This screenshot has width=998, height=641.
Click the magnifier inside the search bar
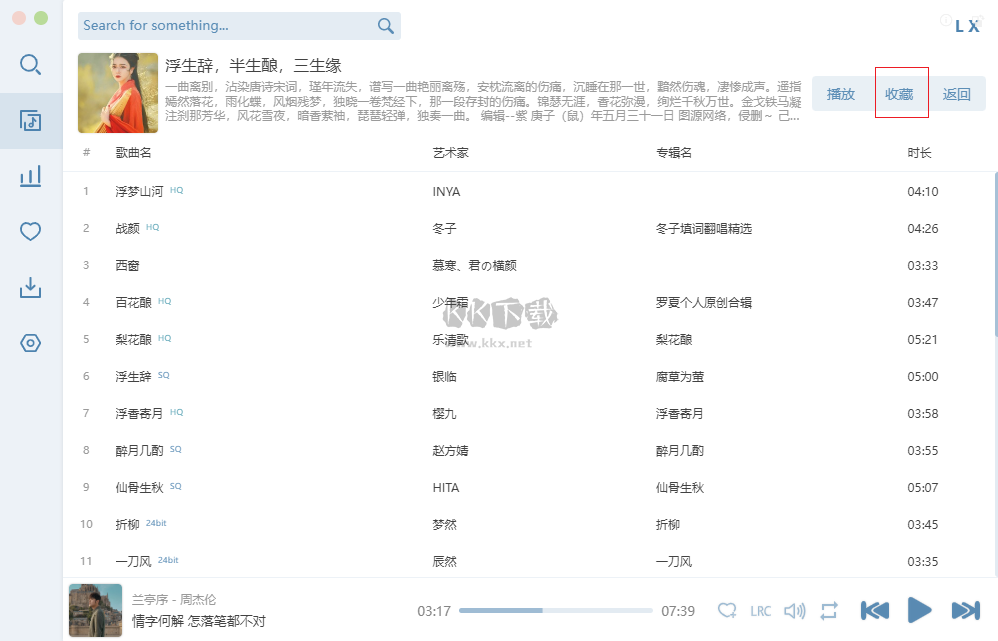click(x=385, y=26)
